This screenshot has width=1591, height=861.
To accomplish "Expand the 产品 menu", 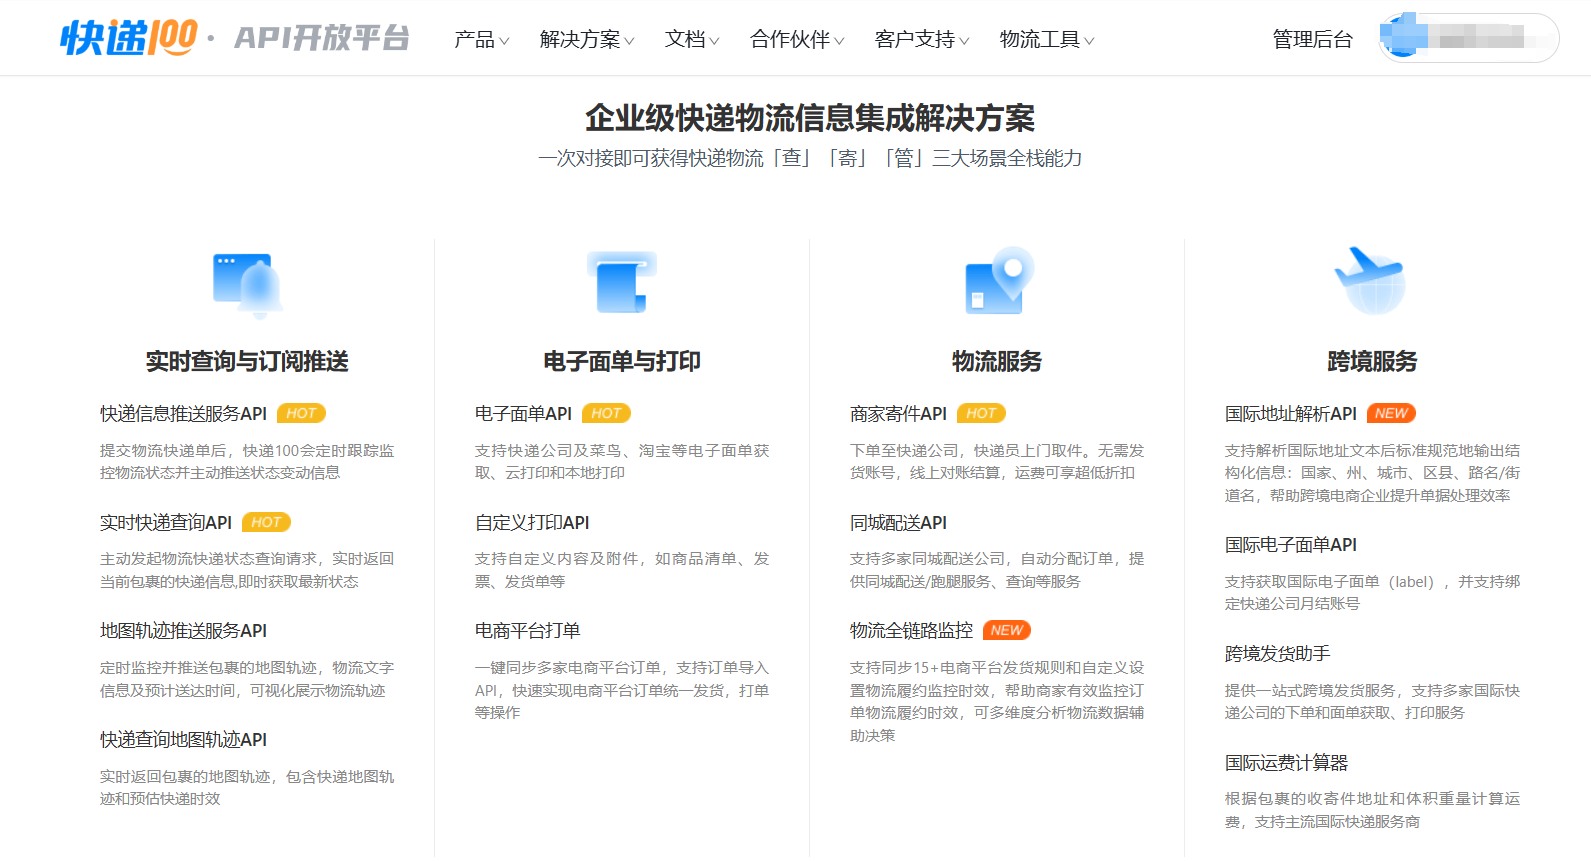I will (481, 39).
